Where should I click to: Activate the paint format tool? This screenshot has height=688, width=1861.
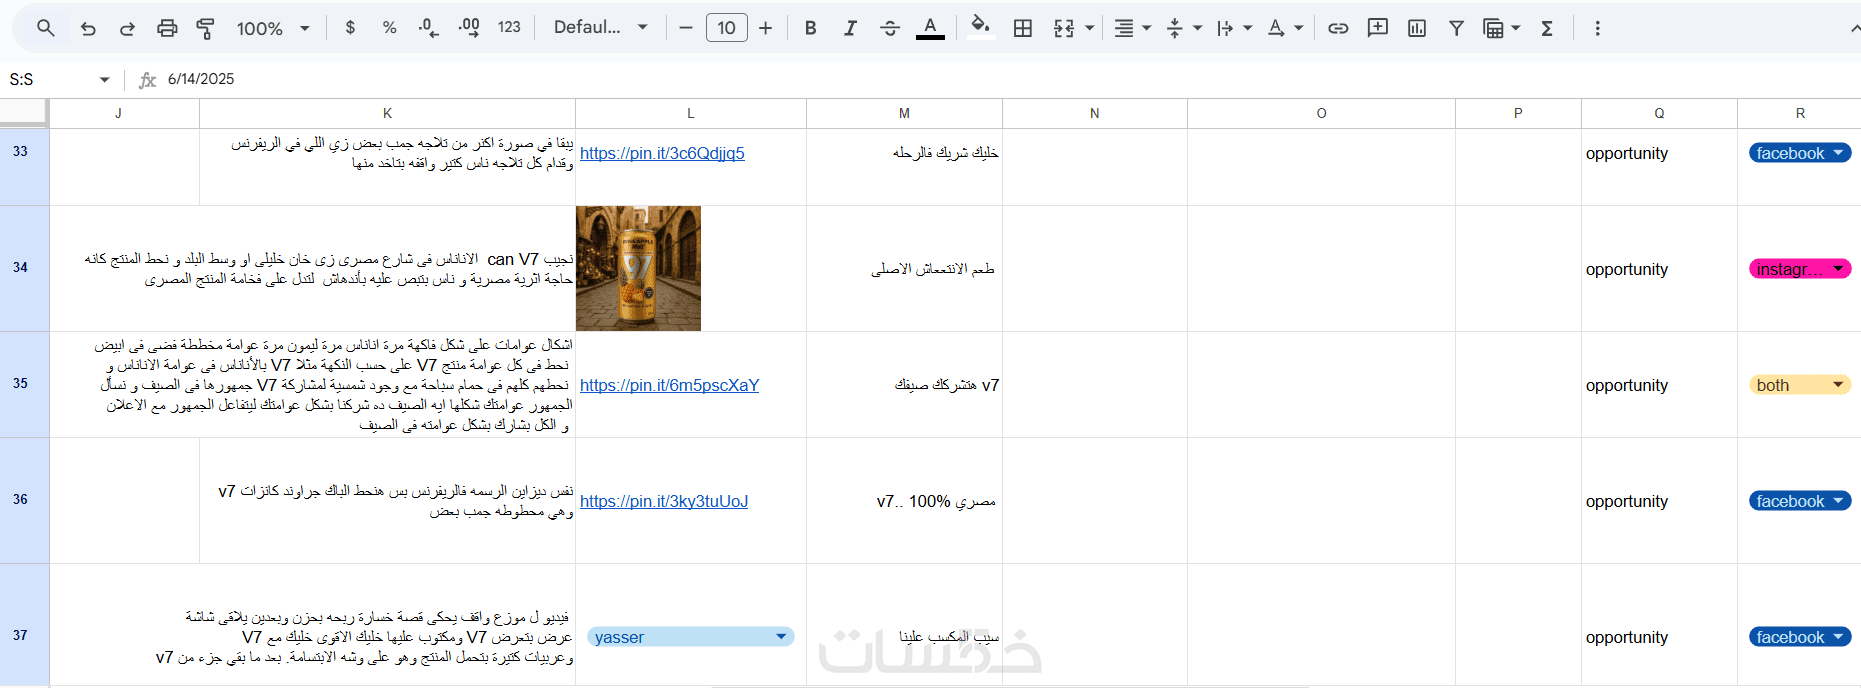click(206, 28)
